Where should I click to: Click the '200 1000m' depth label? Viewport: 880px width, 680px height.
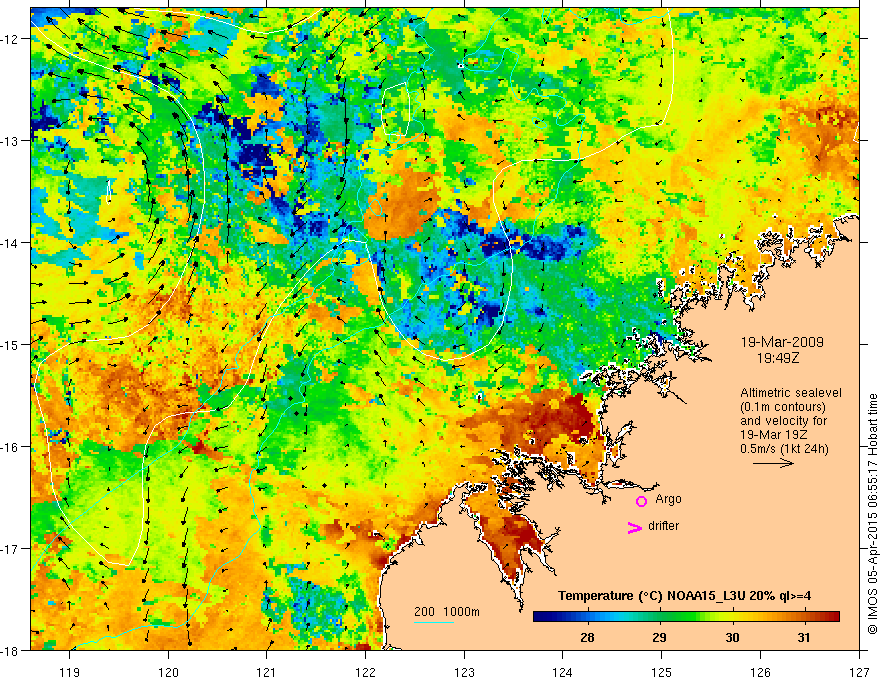pyautogui.click(x=447, y=612)
